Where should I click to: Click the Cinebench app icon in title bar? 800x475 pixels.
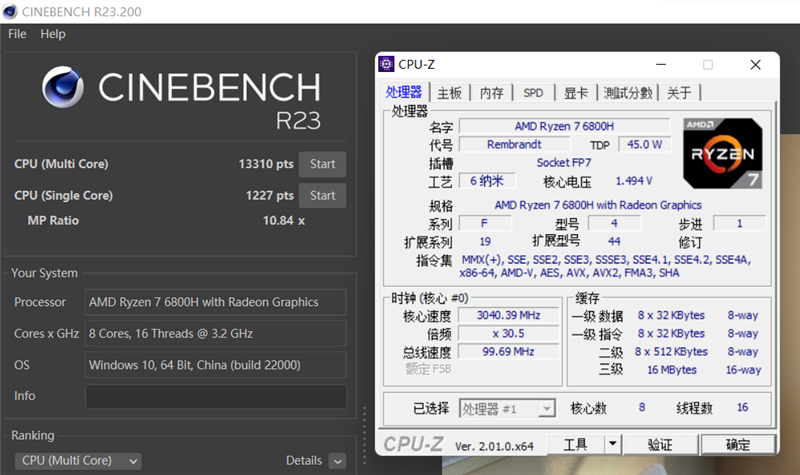tap(10, 11)
